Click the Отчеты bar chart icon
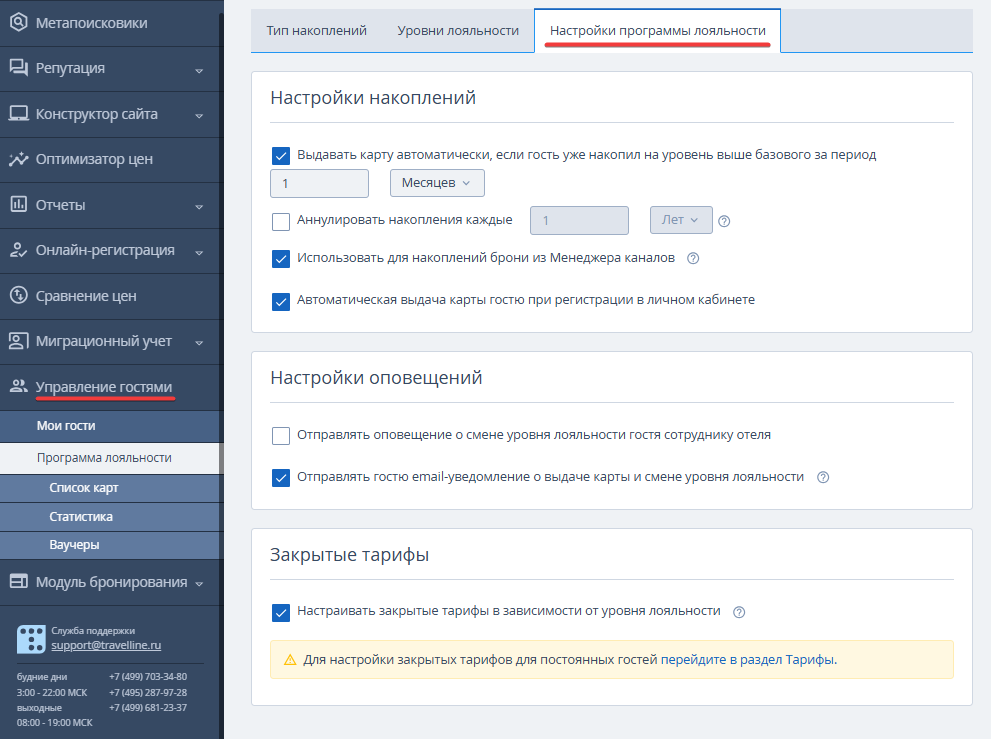991x739 pixels. (18, 204)
